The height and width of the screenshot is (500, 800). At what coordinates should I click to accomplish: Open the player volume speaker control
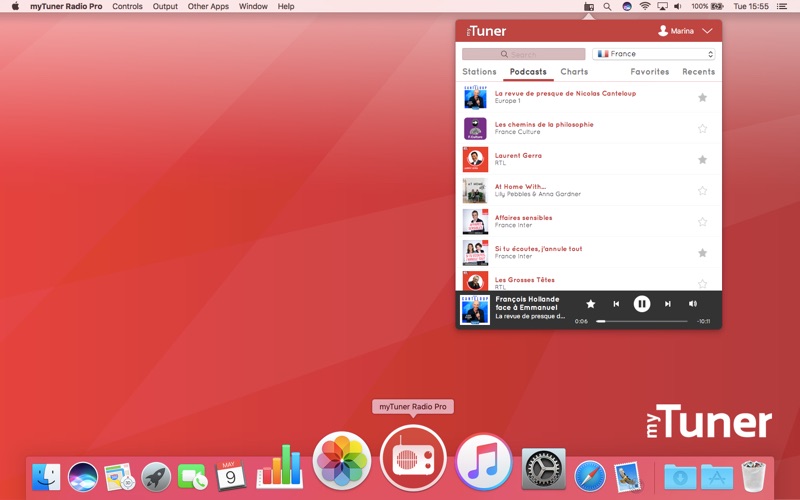(692, 304)
